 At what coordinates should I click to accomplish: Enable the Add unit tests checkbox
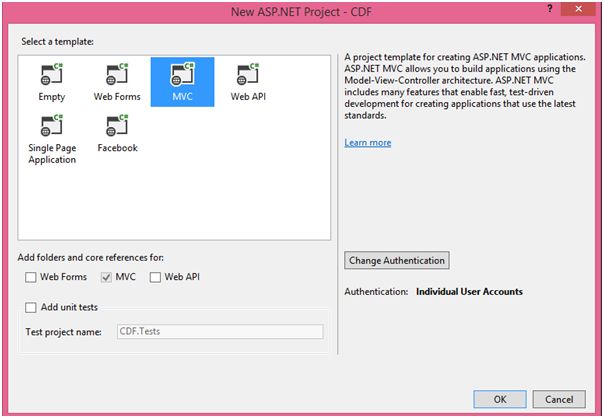31,307
